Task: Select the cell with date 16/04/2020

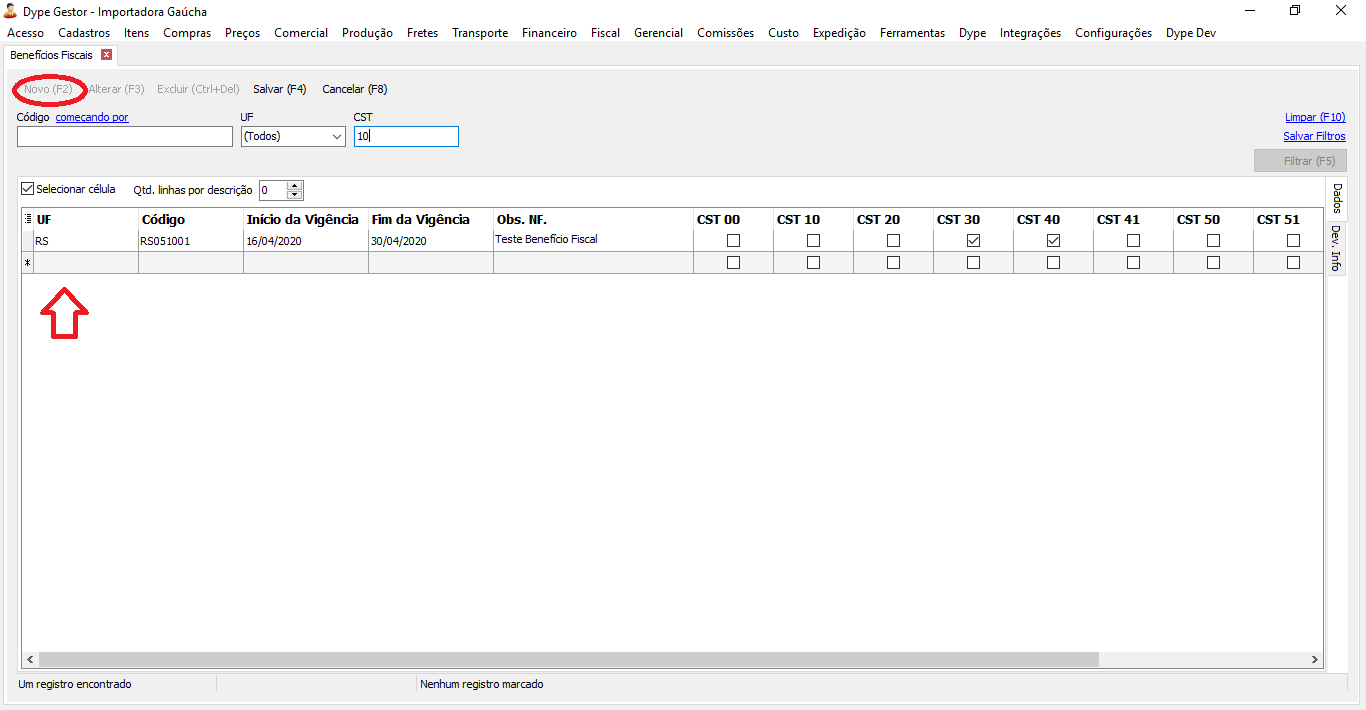Action: [x=305, y=241]
